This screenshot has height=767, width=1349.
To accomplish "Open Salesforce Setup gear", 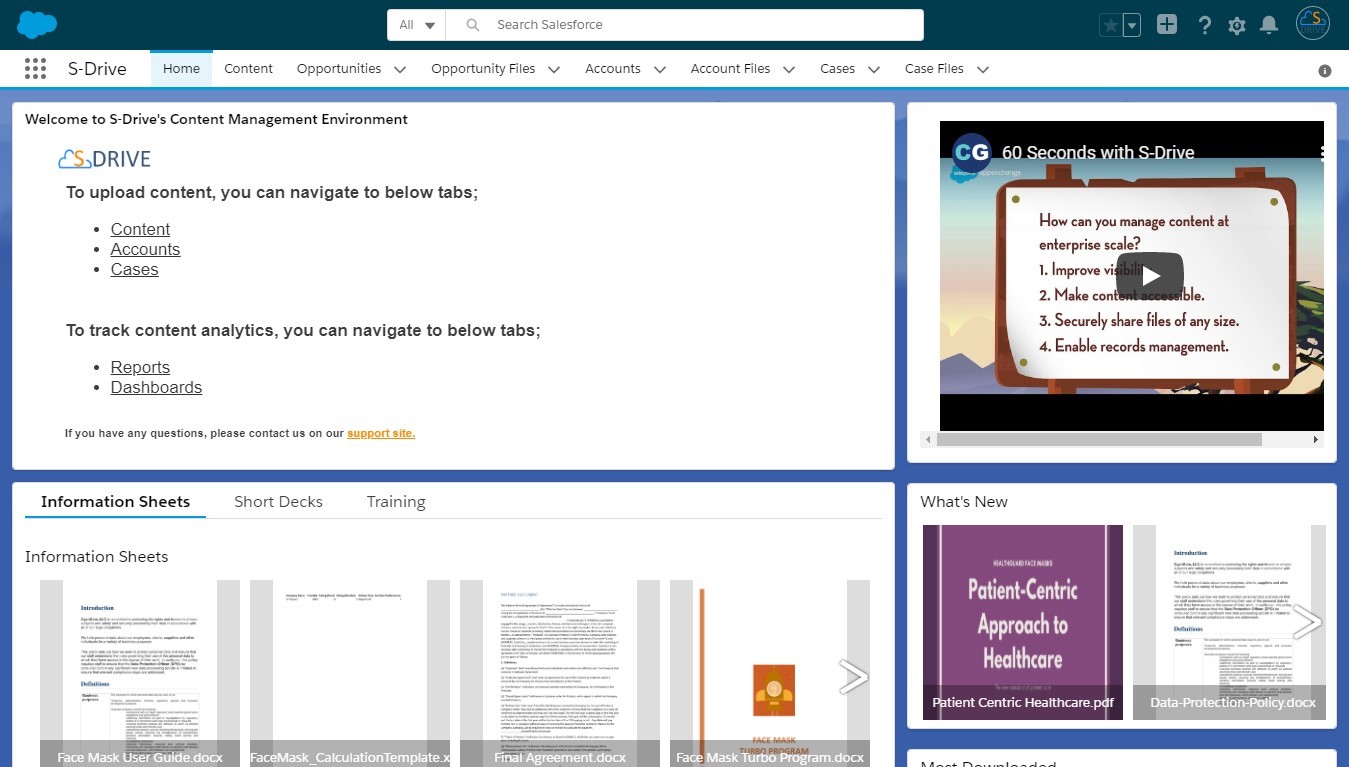I will tap(1236, 25).
